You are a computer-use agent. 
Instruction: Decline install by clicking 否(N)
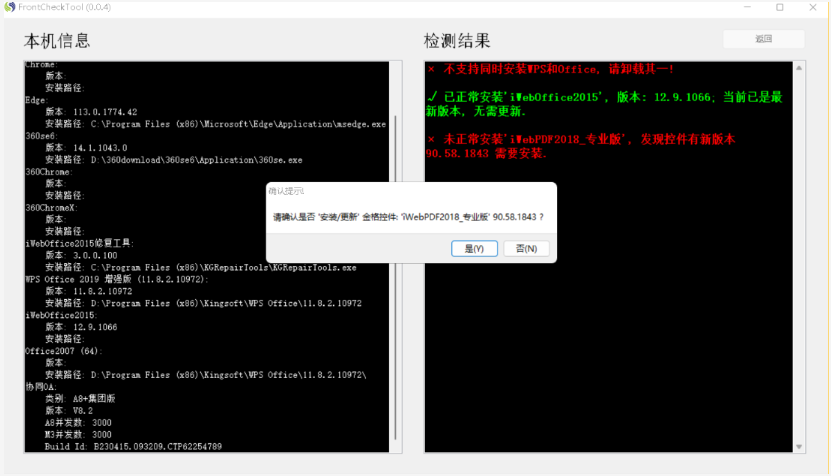(526, 249)
